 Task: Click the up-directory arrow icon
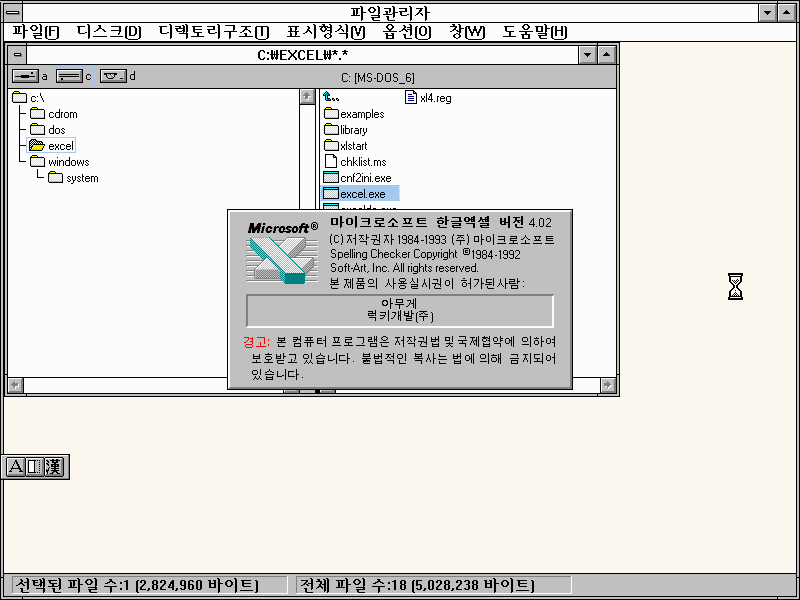tap(331, 97)
